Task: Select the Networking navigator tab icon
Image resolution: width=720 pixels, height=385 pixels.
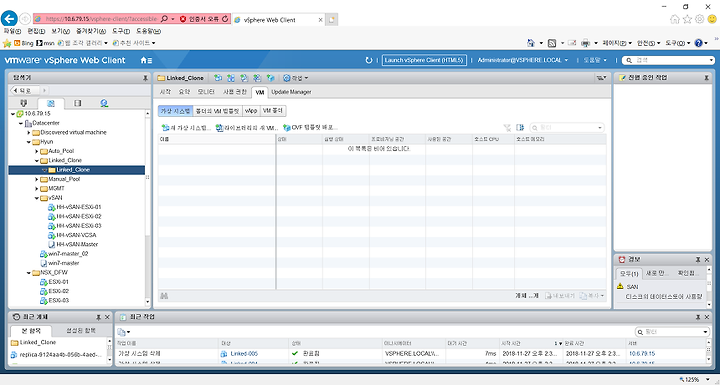Action: [104, 103]
